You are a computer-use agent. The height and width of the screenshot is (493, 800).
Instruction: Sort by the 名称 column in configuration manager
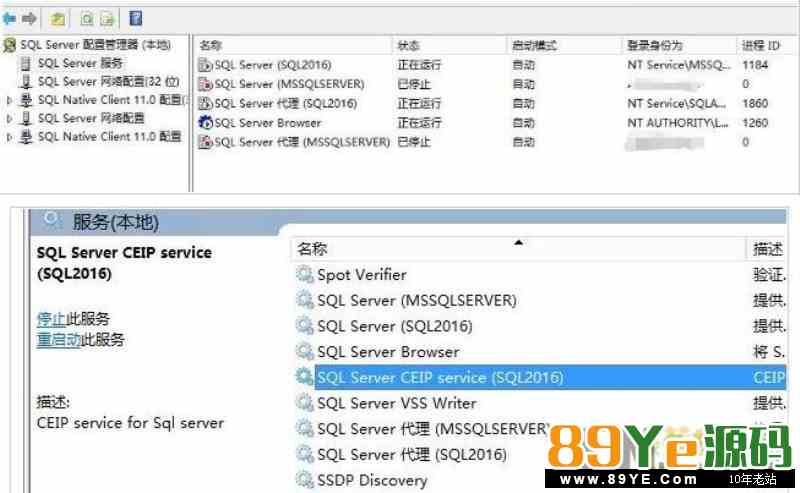coord(211,46)
